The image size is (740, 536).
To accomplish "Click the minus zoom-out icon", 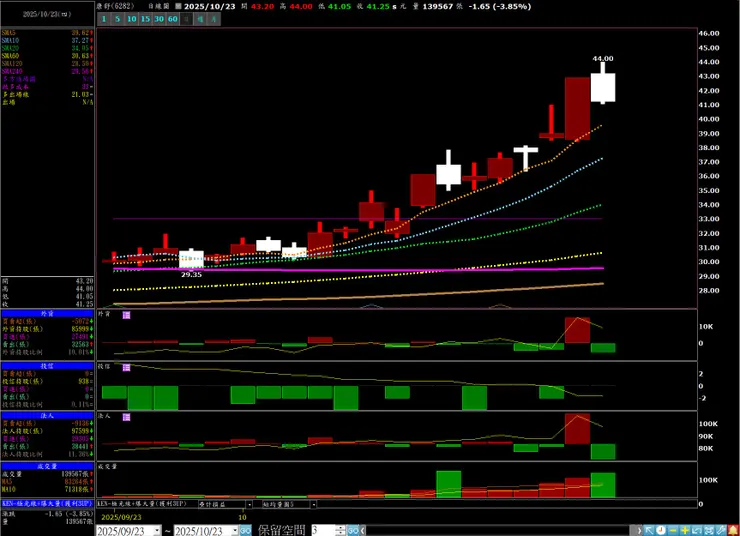I will point(673,530).
